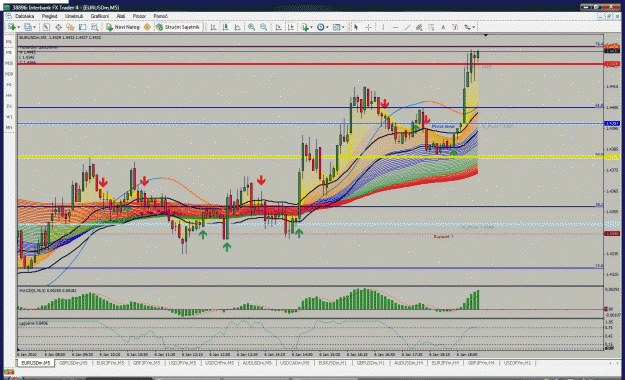
Task: Select the trendline drawing tool
Action: click(407, 27)
